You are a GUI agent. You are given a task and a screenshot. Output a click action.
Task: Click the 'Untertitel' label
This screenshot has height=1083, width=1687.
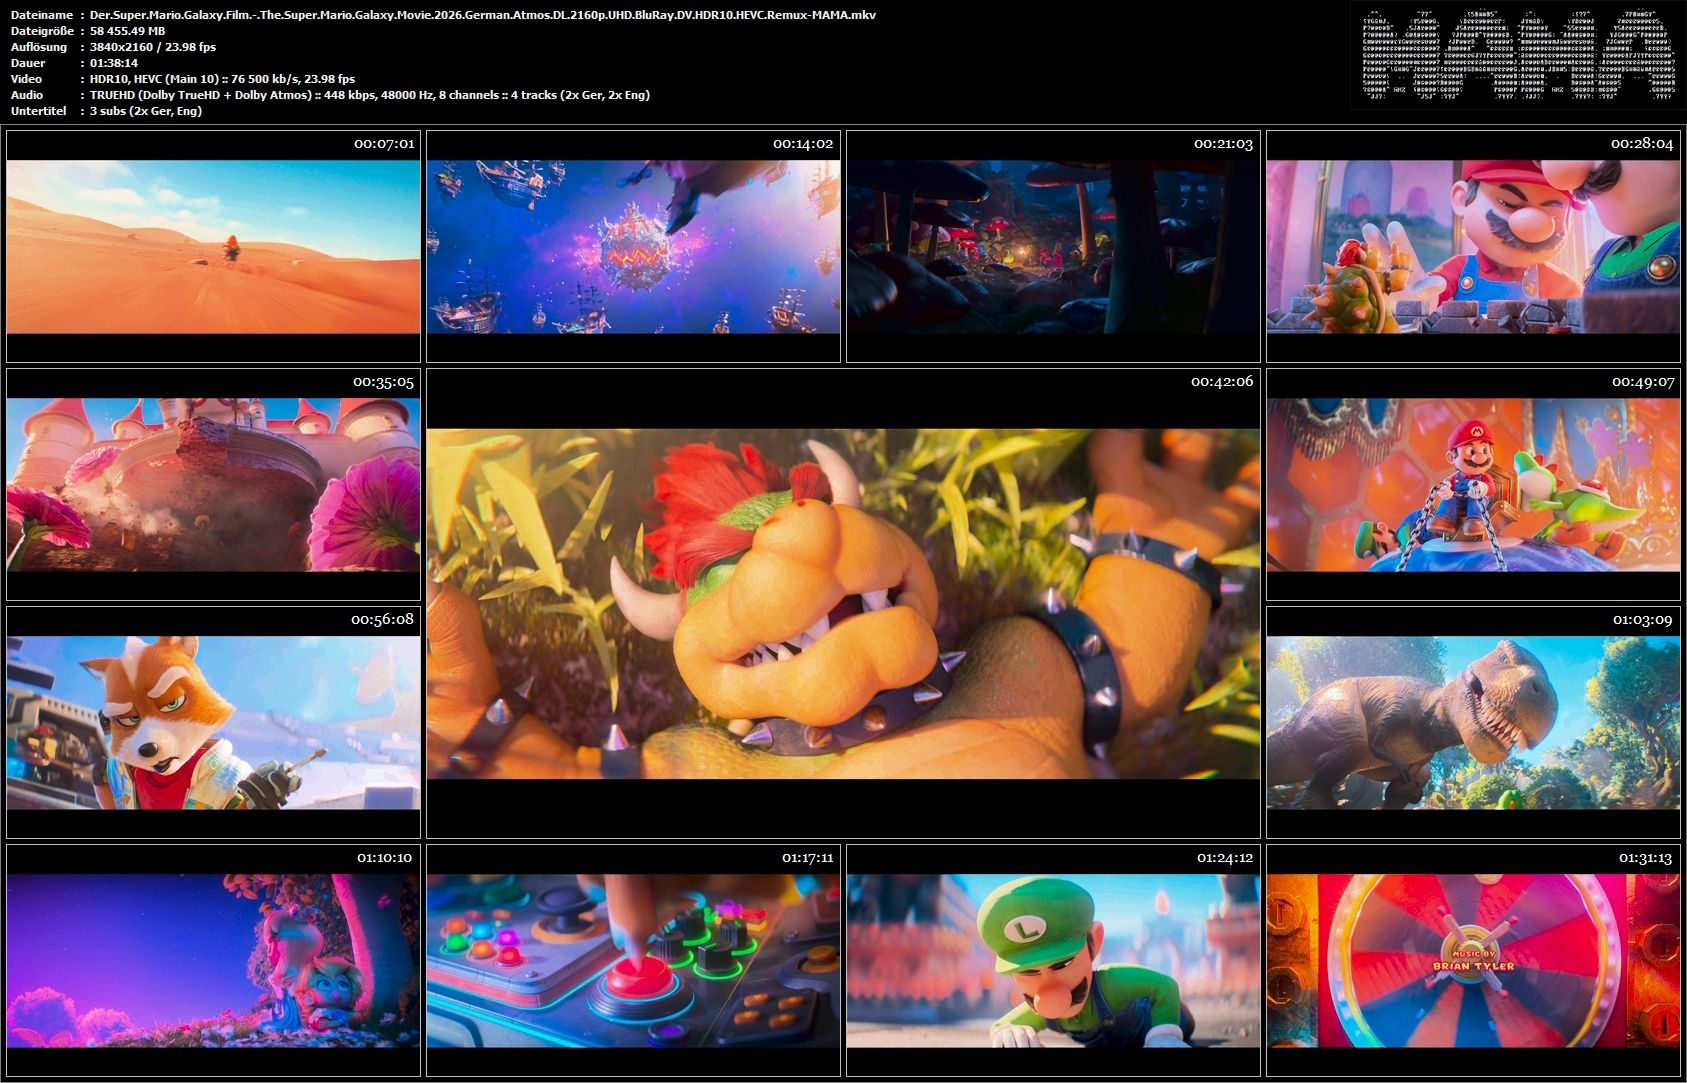tap(39, 111)
